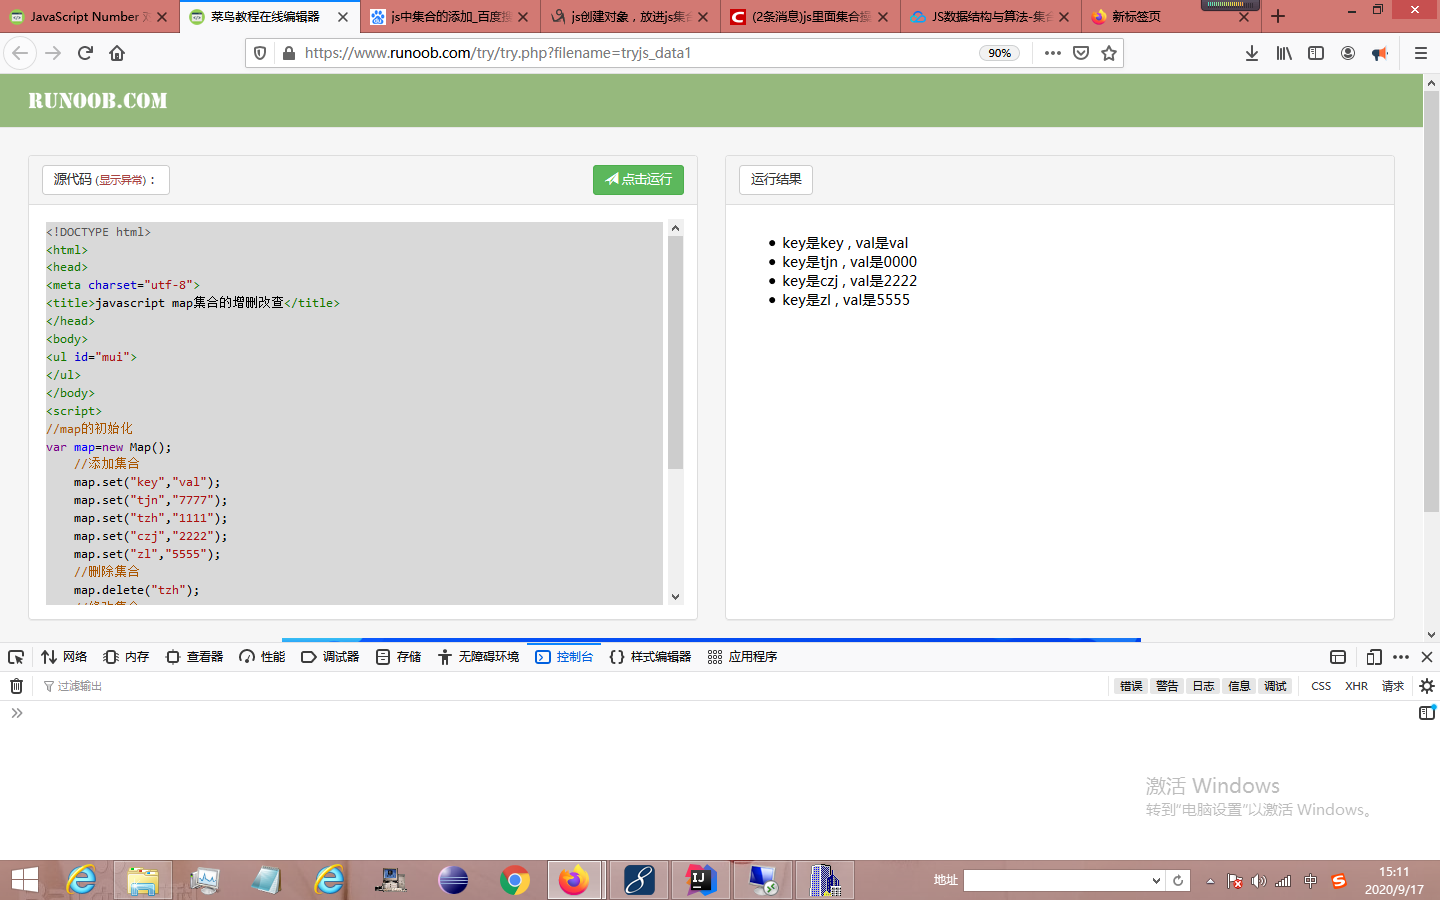
Task: Clear the console with the trash icon
Action: coord(16,686)
